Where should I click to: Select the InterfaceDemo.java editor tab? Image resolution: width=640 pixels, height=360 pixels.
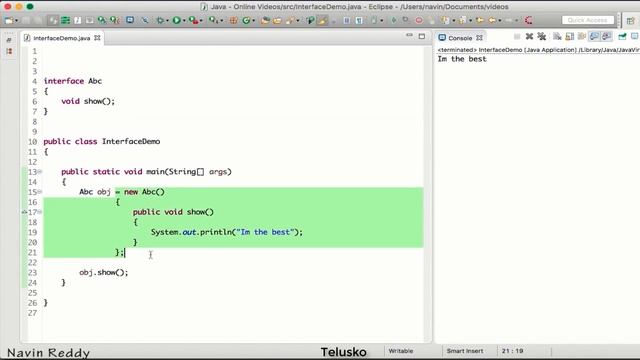[x=61, y=38]
